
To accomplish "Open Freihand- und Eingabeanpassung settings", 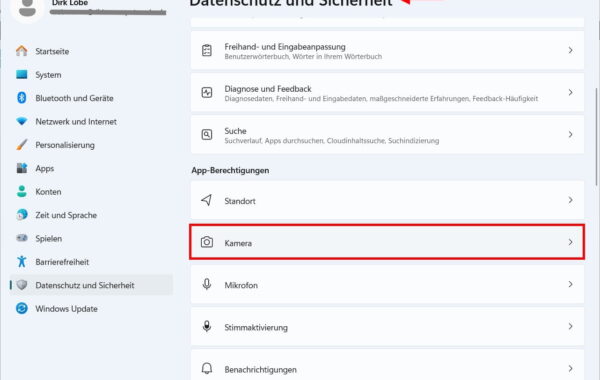I will (387, 50).
